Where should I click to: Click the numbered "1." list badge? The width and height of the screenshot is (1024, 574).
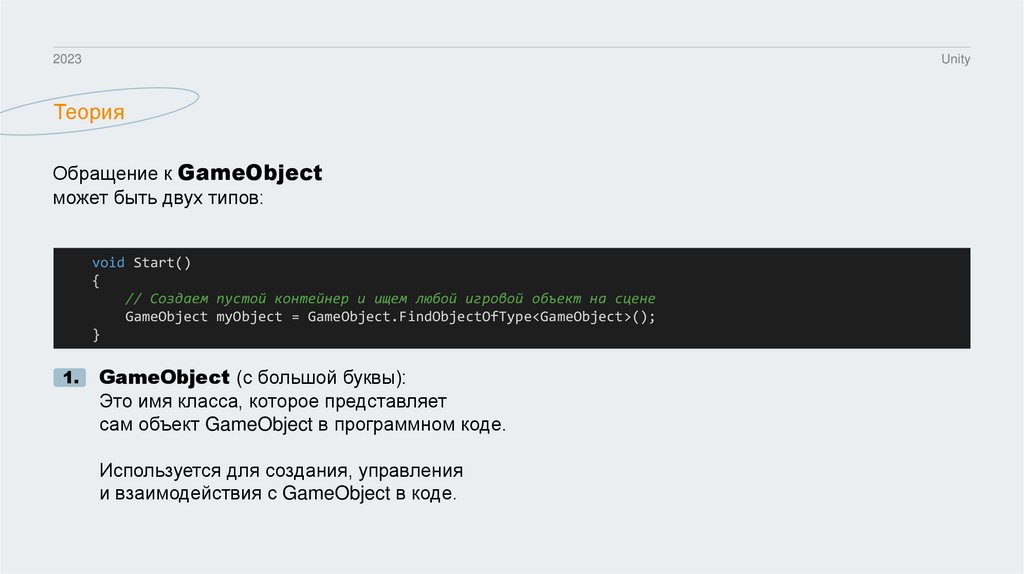point(71,378)
